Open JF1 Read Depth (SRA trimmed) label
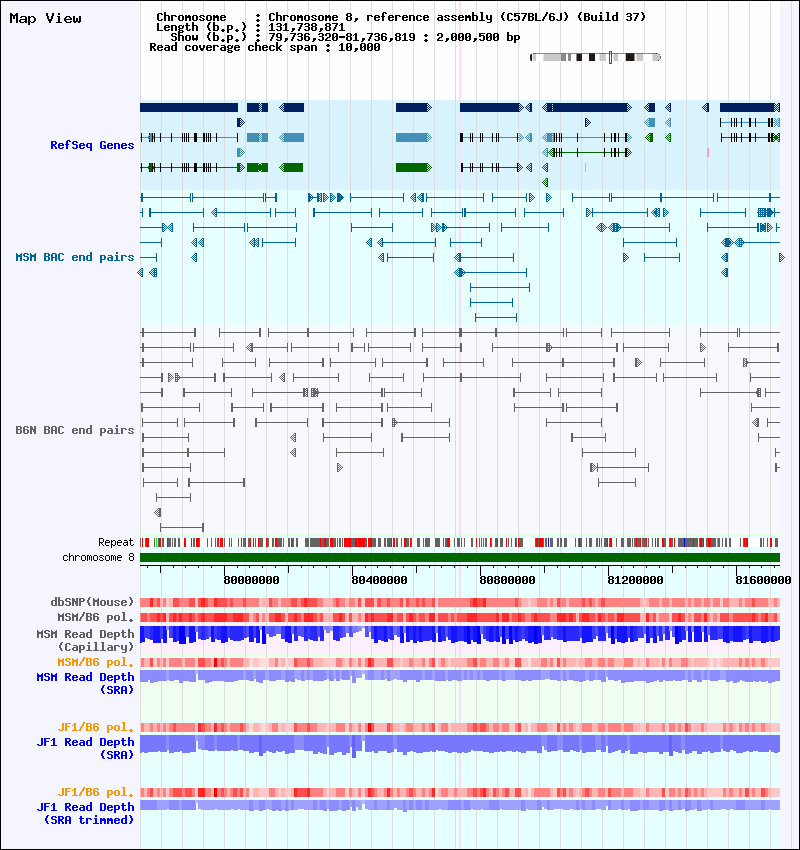This screenshot has height=850, width=800. (x=86, y=814)
